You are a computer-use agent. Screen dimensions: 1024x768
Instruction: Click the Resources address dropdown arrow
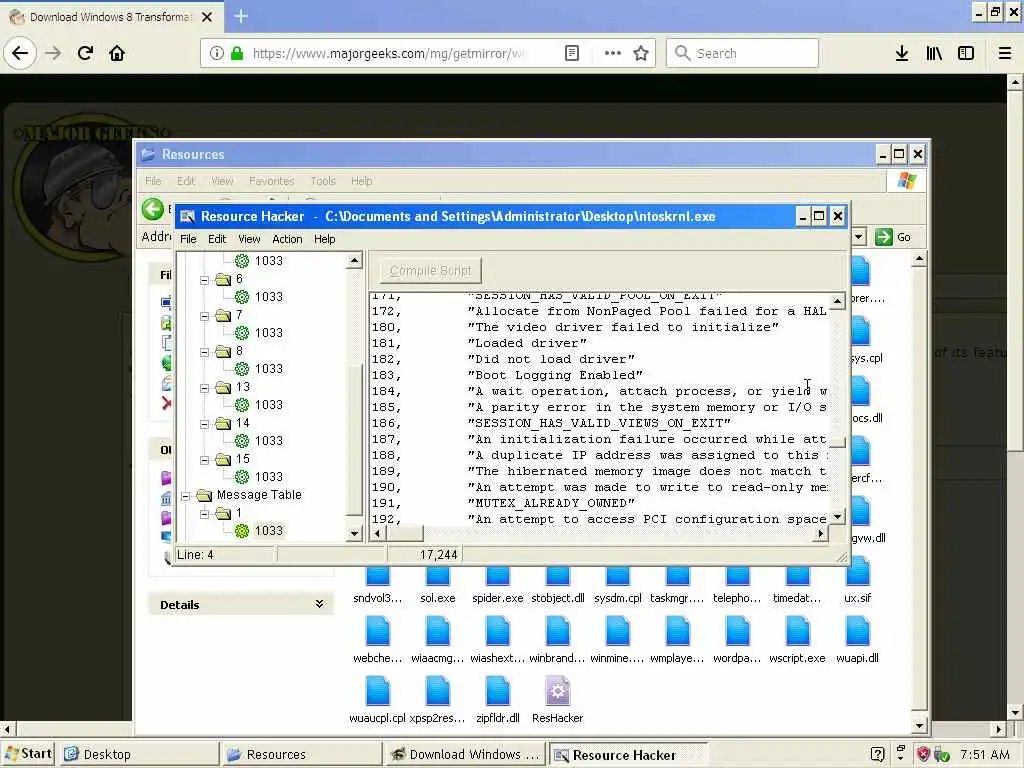tap(859, 237)
